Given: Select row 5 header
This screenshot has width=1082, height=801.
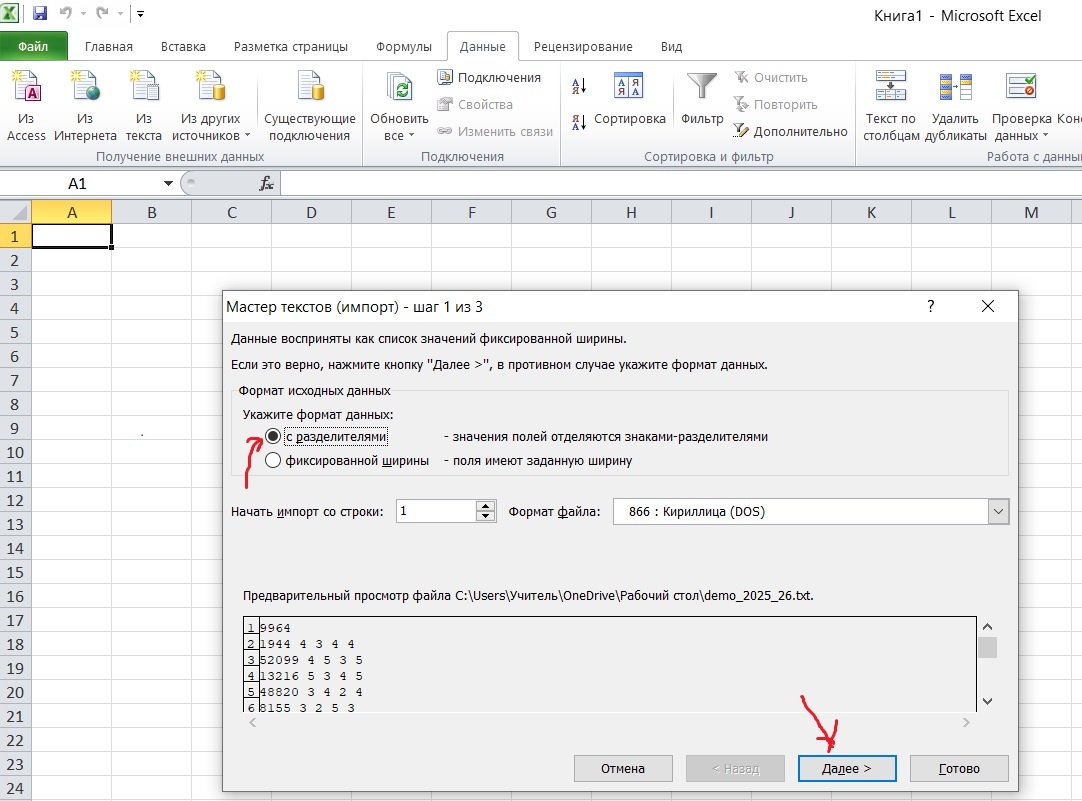Looking at the screenshot, I should tap(15, 333).
